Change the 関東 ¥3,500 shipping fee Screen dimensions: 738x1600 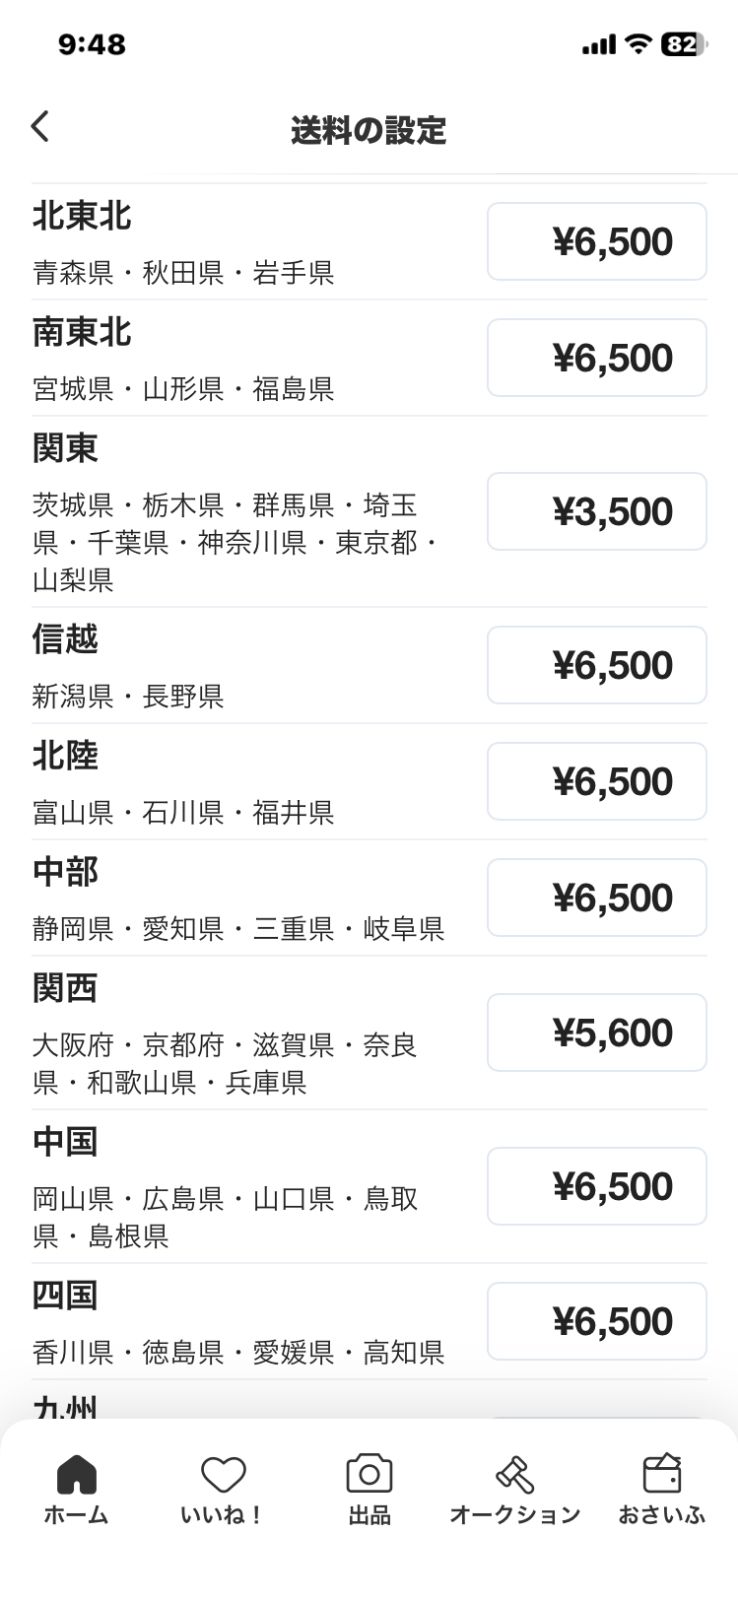(x=597, y=512)
